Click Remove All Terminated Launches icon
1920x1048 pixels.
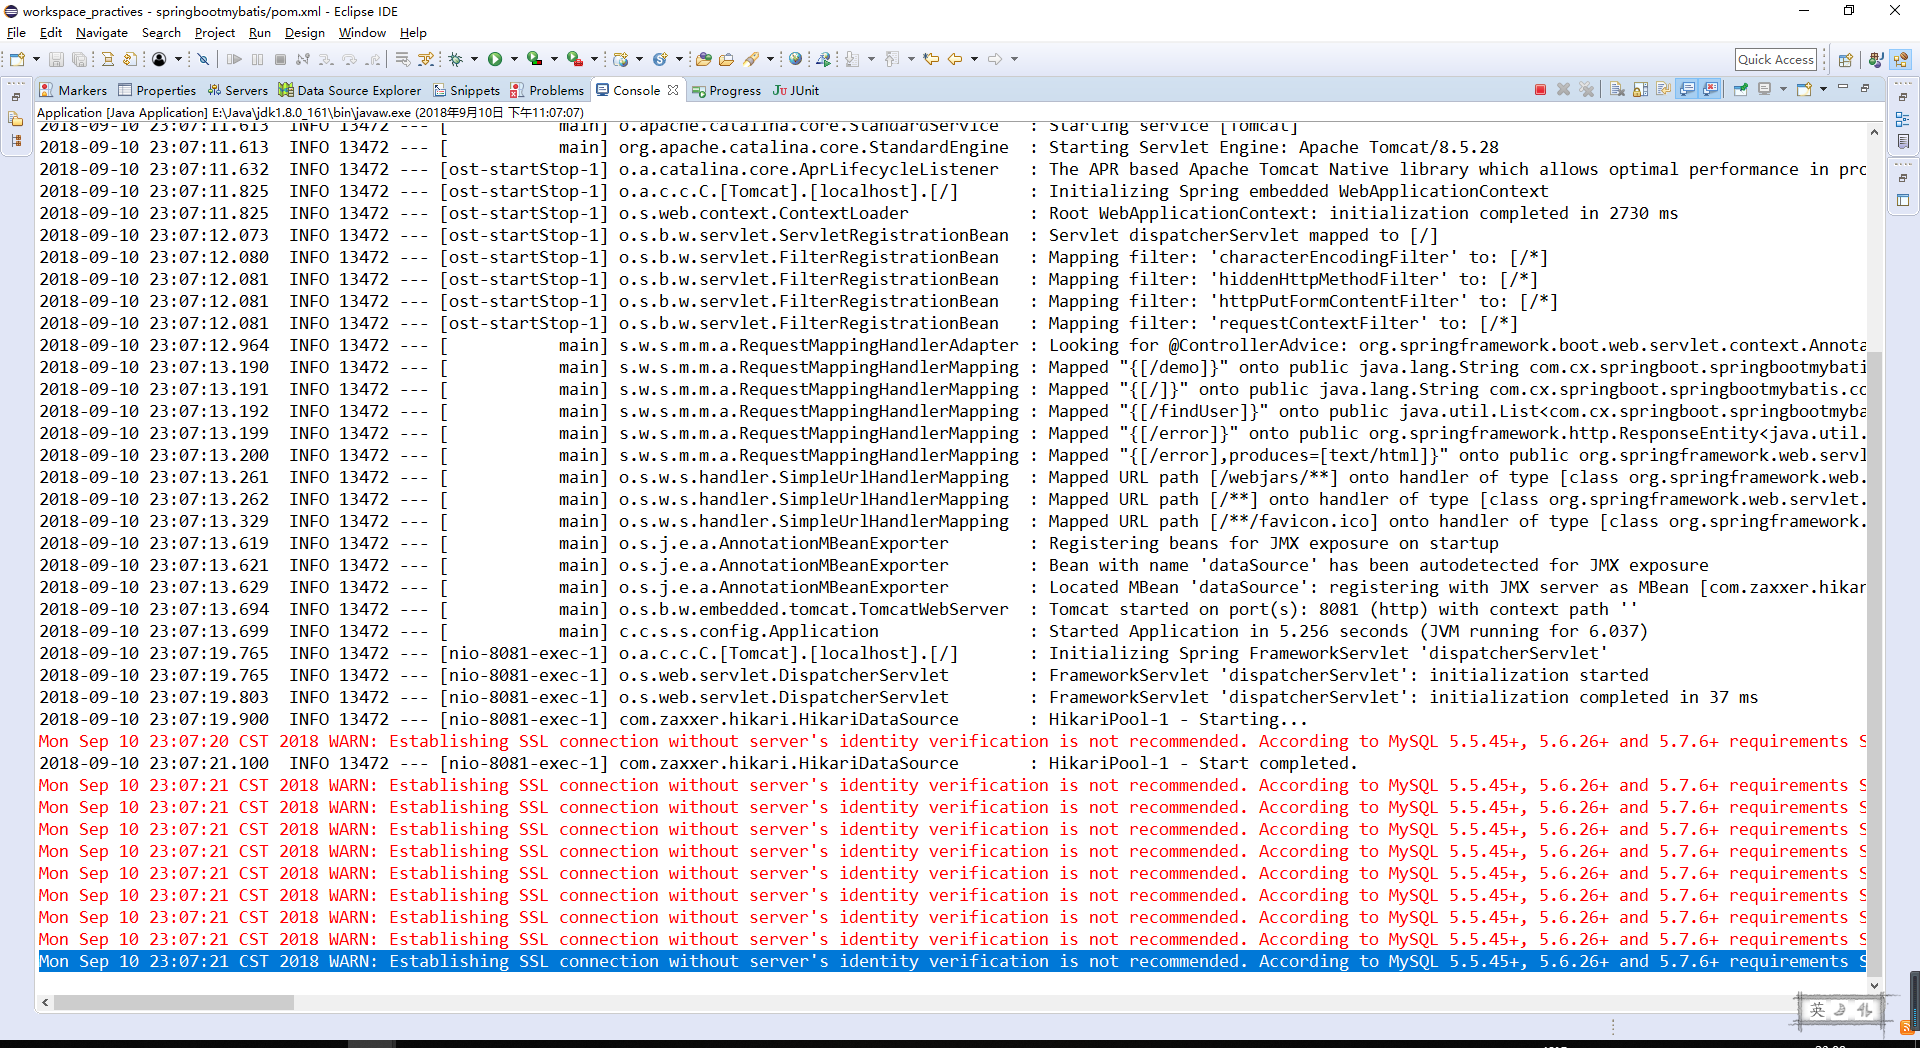1587,90
